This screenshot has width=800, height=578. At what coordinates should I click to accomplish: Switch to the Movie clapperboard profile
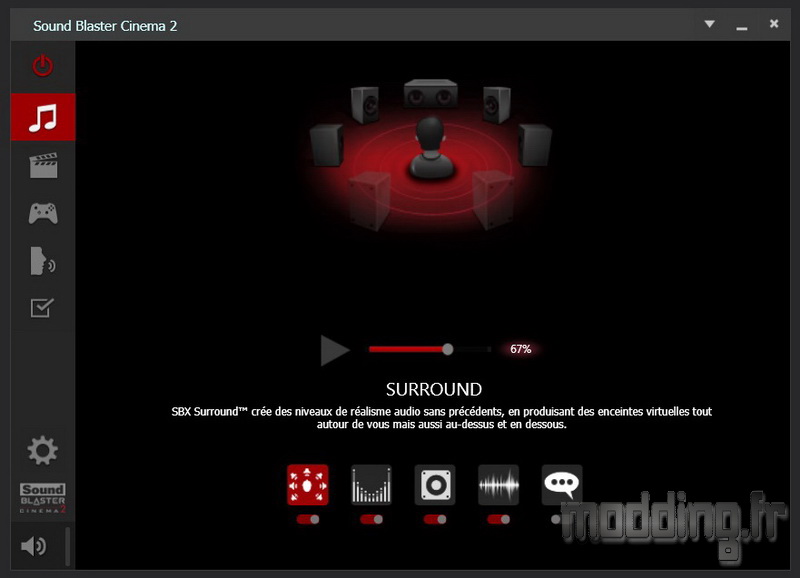[x=43, y=165]
